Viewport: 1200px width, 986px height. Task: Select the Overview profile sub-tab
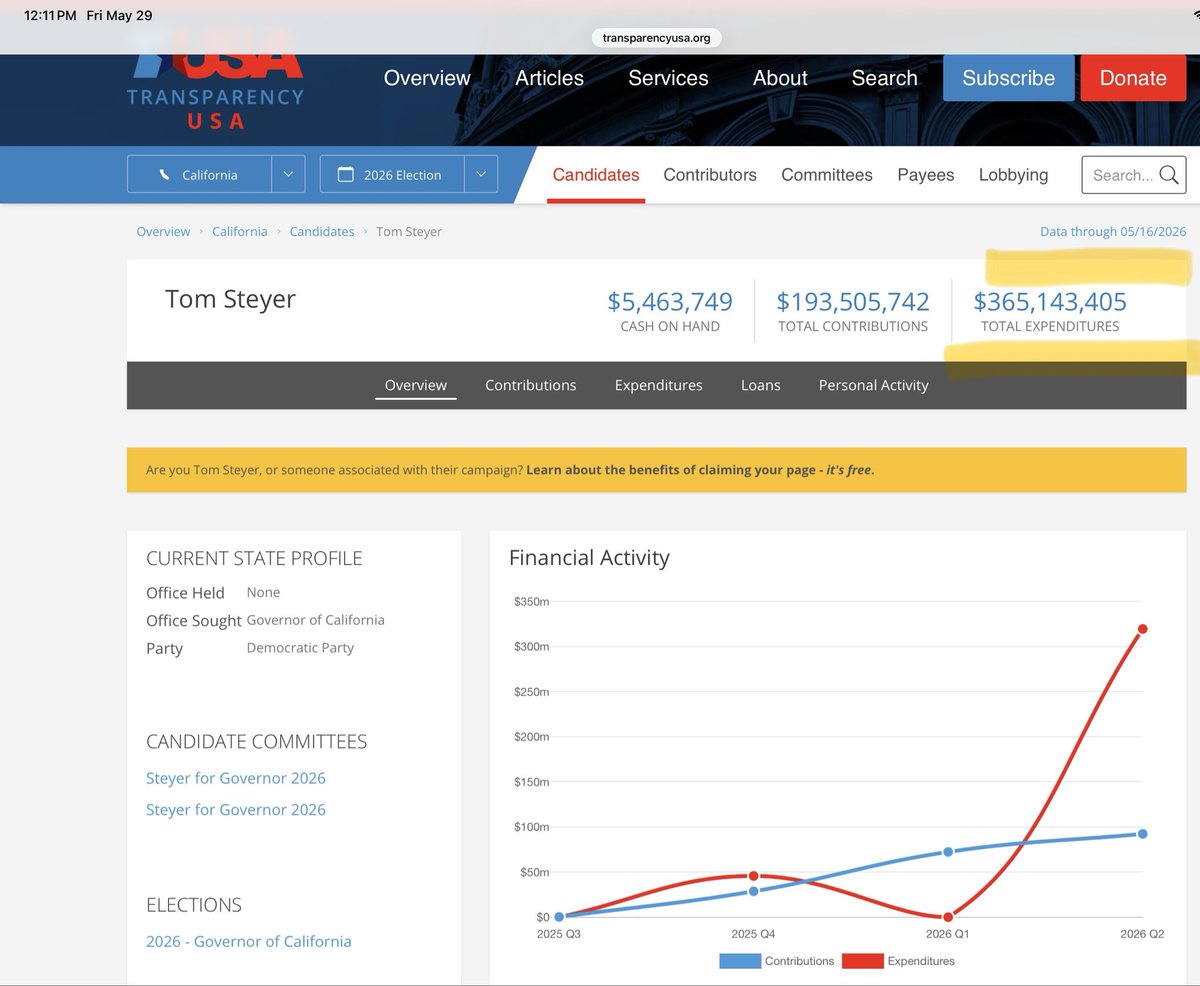416,385
